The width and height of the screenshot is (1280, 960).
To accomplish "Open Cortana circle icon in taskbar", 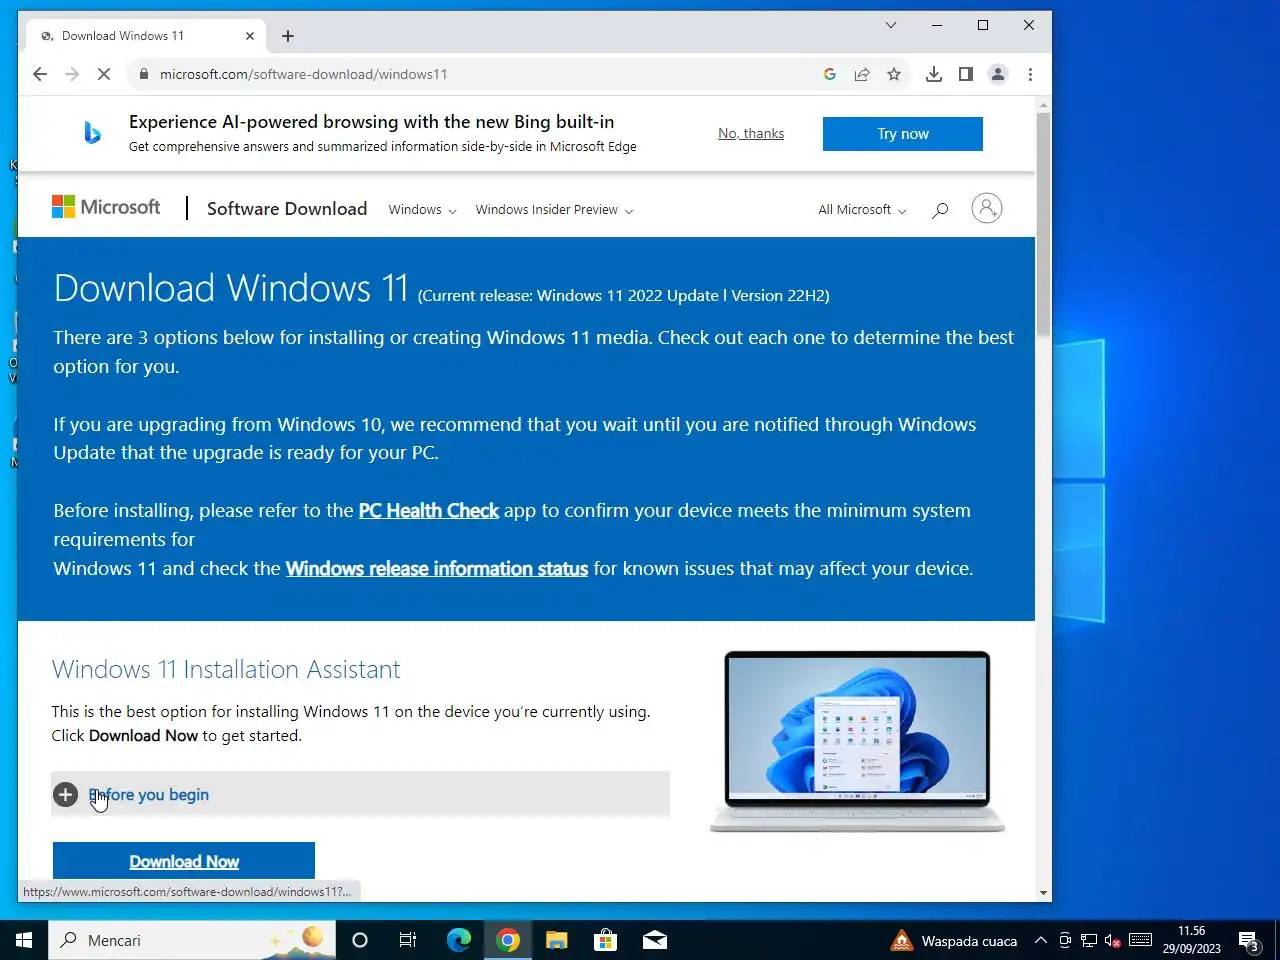I will pos(360,940).
